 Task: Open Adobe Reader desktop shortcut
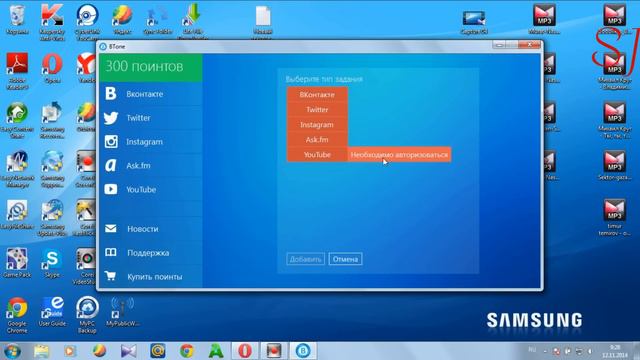click(x=17, y=71)
